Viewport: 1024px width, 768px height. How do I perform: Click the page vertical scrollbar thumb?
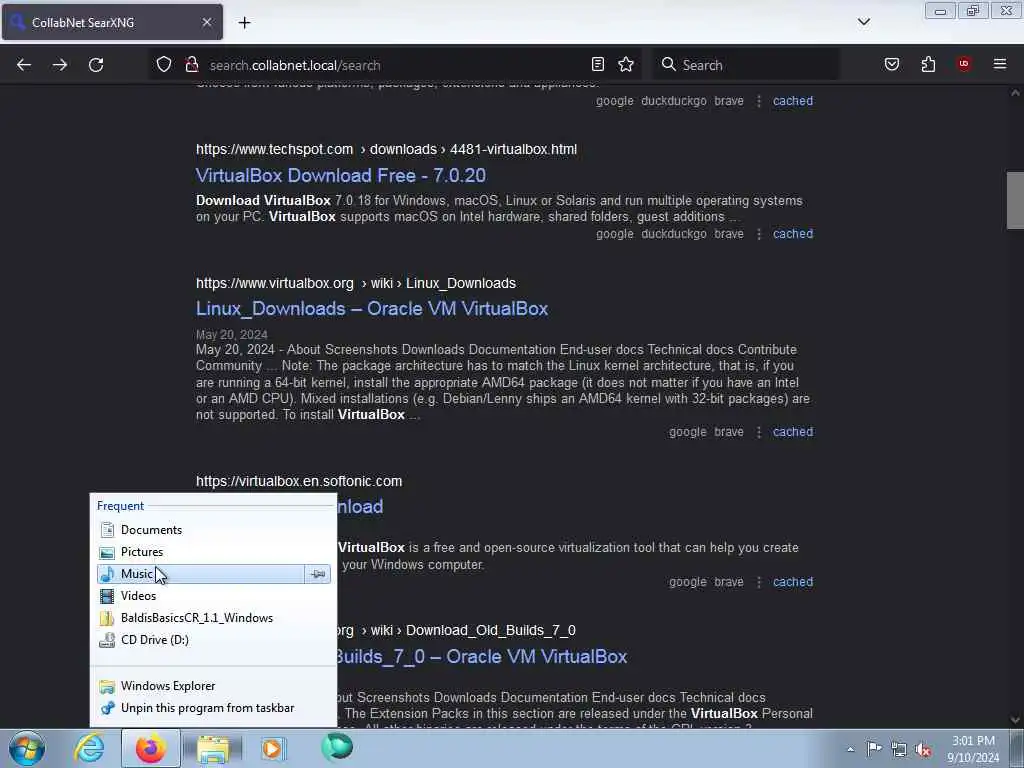[1015, 200]
